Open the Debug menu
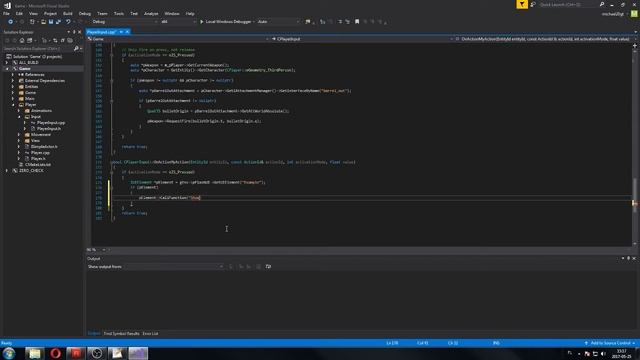This screenshot has height=360, width=640. click(x=85, y=13)
